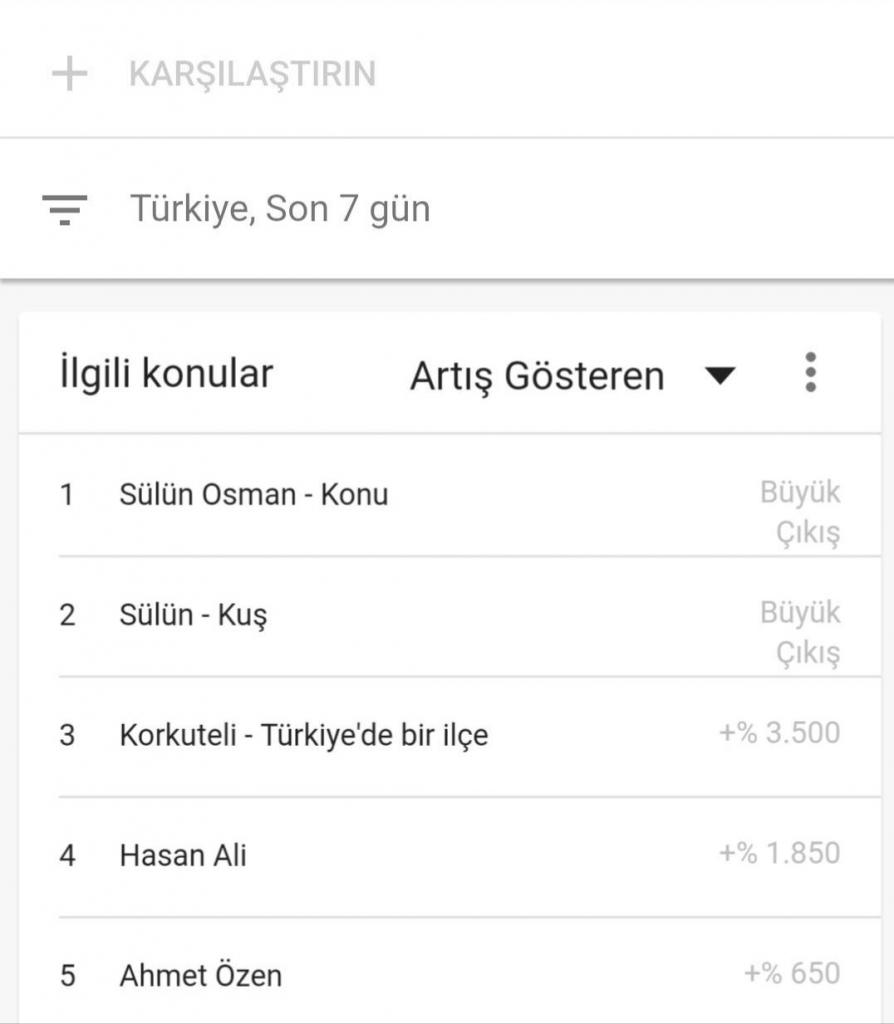
Task: Select Korkuteli - Türkiye'de bir ilçe
Action: coord(304,735)
